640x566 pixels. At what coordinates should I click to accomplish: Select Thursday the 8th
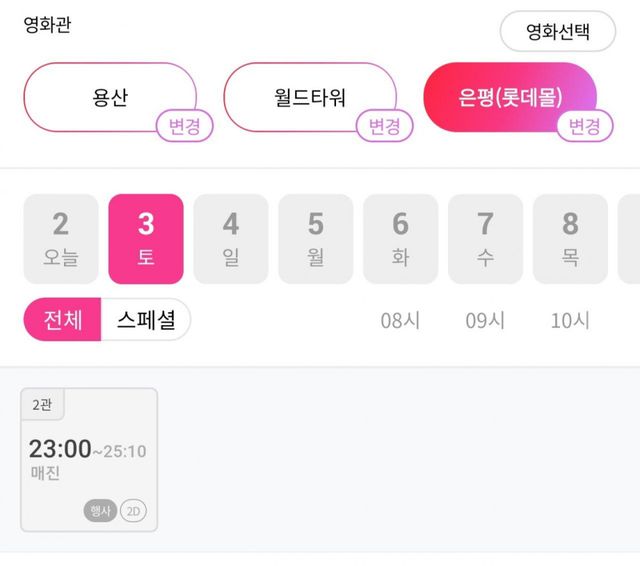571,239
